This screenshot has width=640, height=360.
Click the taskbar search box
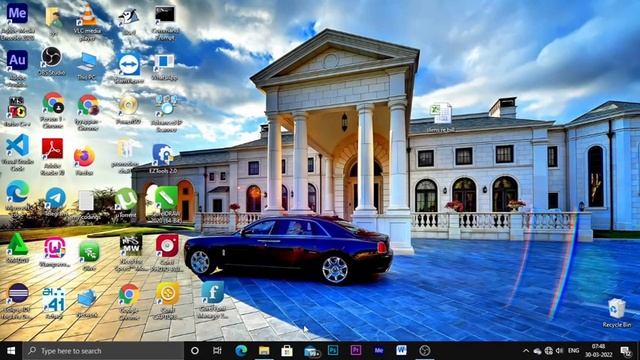tap(103, 351)
